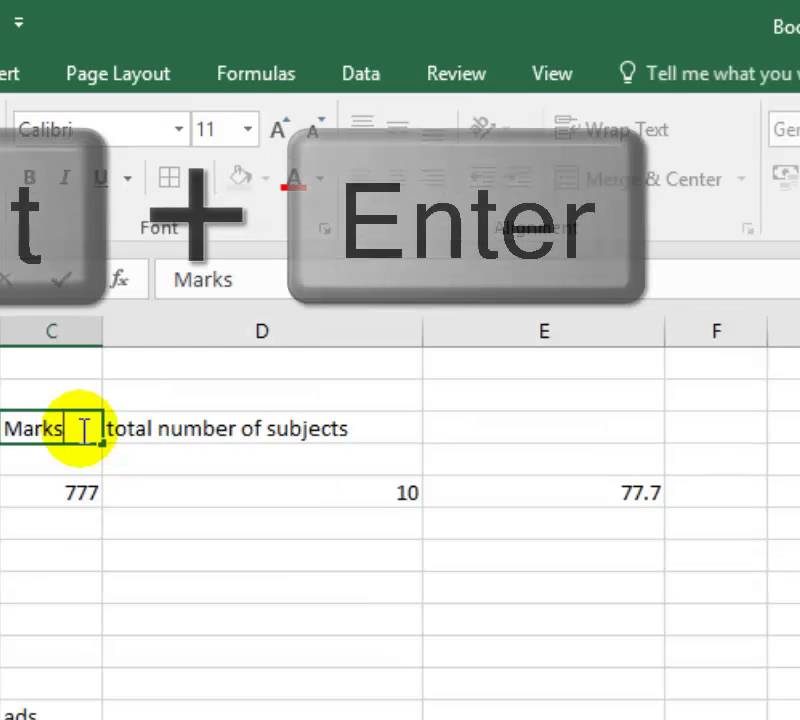
Task: Increase font size with the large A
Action: coord(279,129)
